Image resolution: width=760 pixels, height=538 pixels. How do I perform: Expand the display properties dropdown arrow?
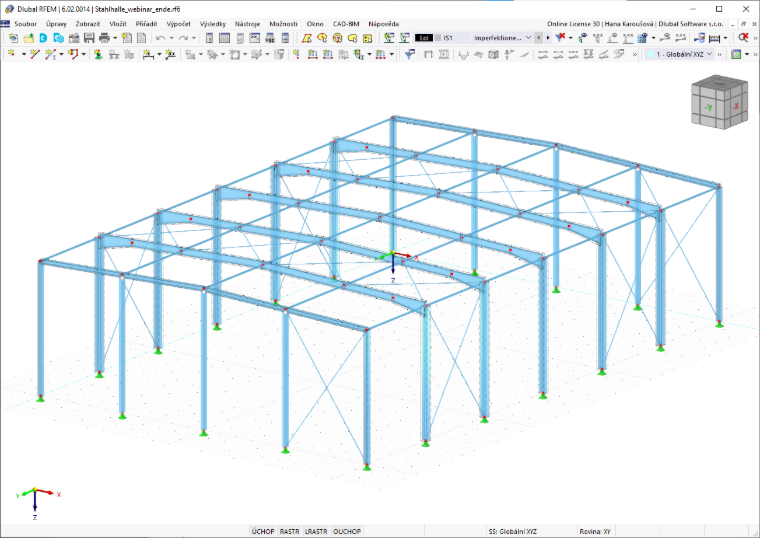[x=747, y=54]
